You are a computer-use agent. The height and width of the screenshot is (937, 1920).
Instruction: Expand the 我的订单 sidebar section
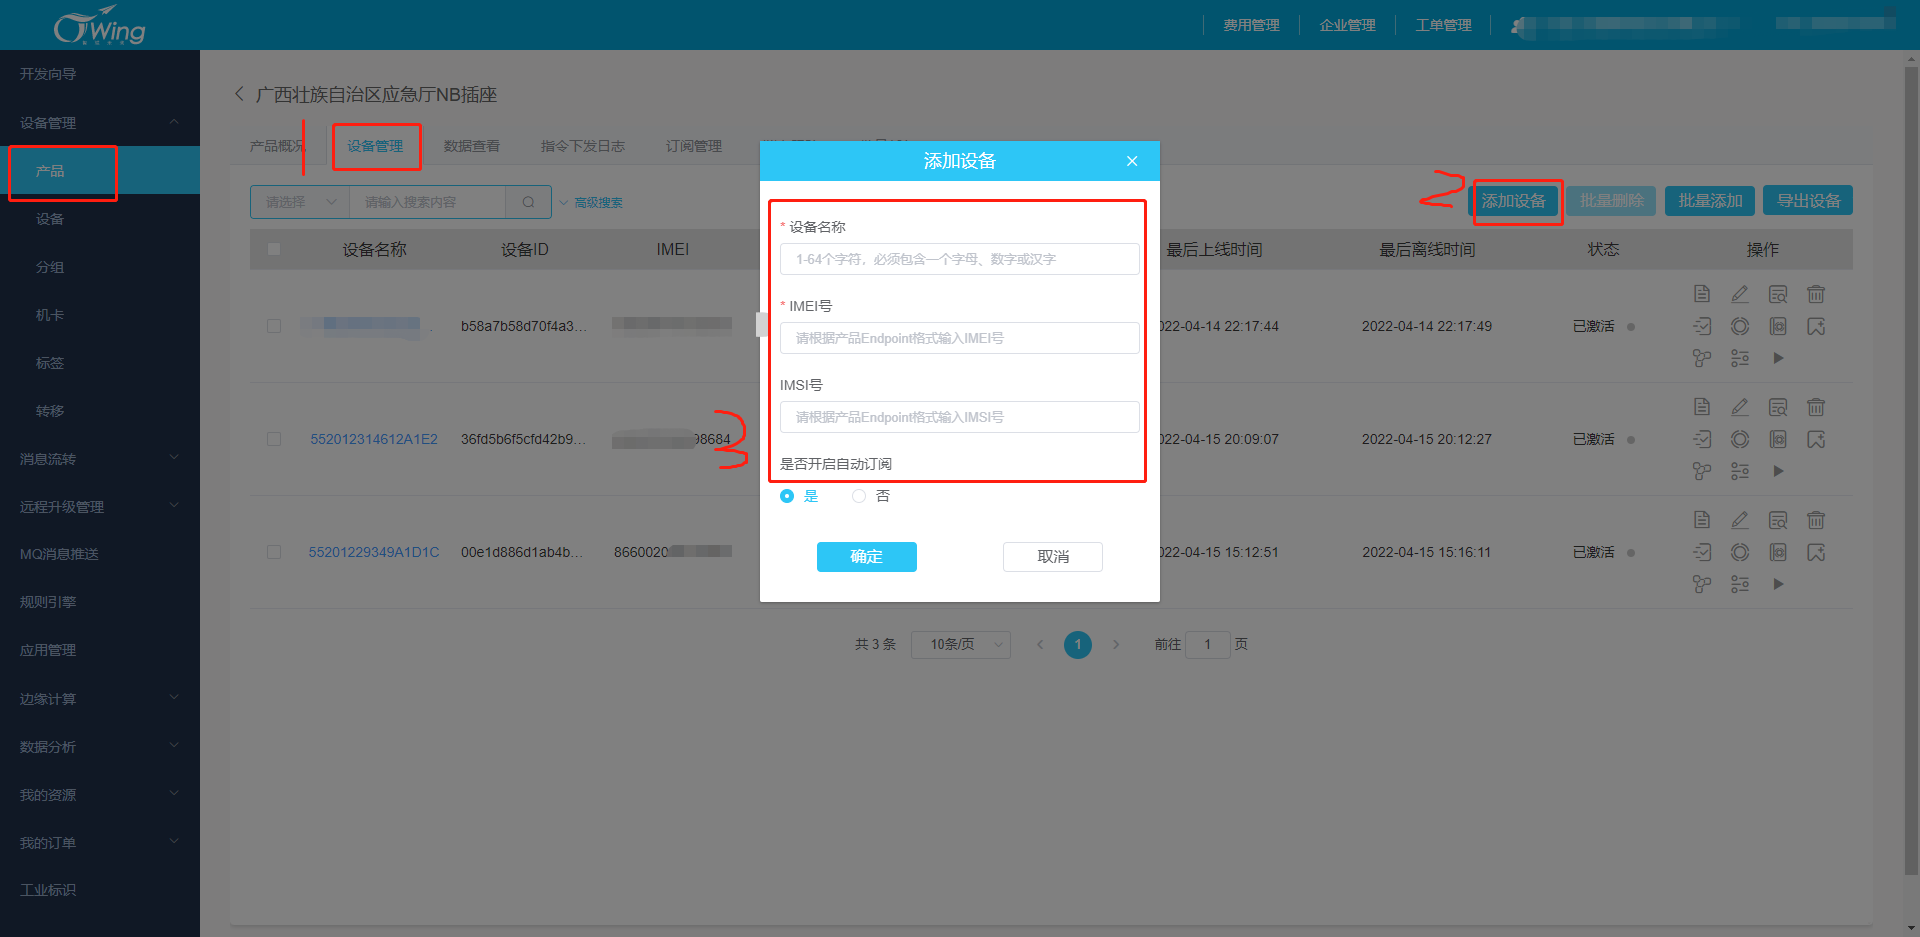point(100,842)
